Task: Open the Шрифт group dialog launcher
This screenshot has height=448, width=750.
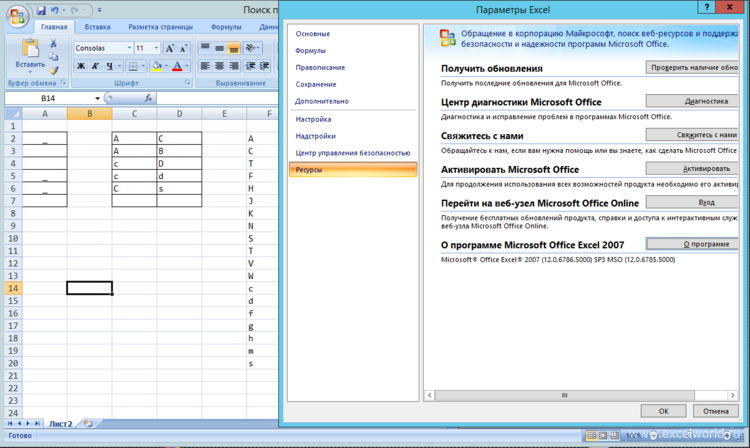Action: point(188,83)
